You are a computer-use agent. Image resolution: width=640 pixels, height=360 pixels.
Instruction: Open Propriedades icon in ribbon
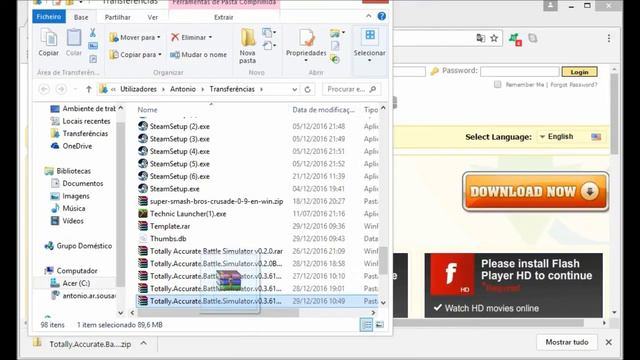click(307, 38)
